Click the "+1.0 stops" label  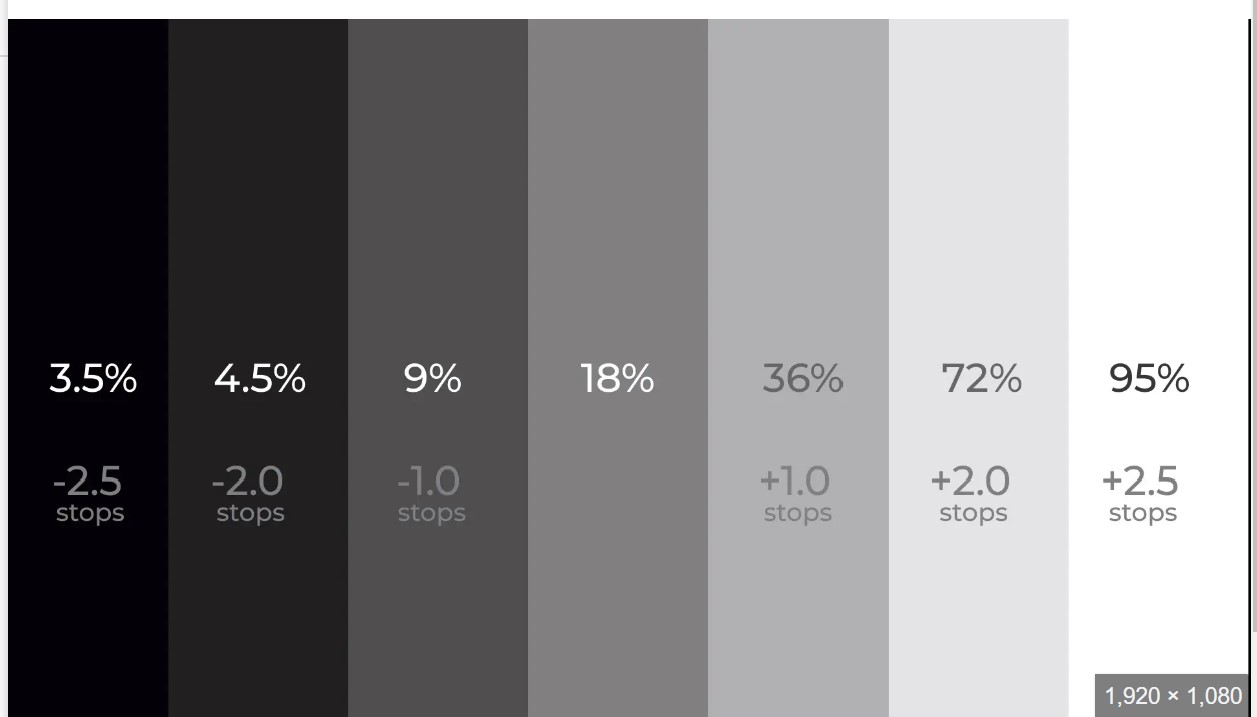pyautogui.click(x=797, y=494)
